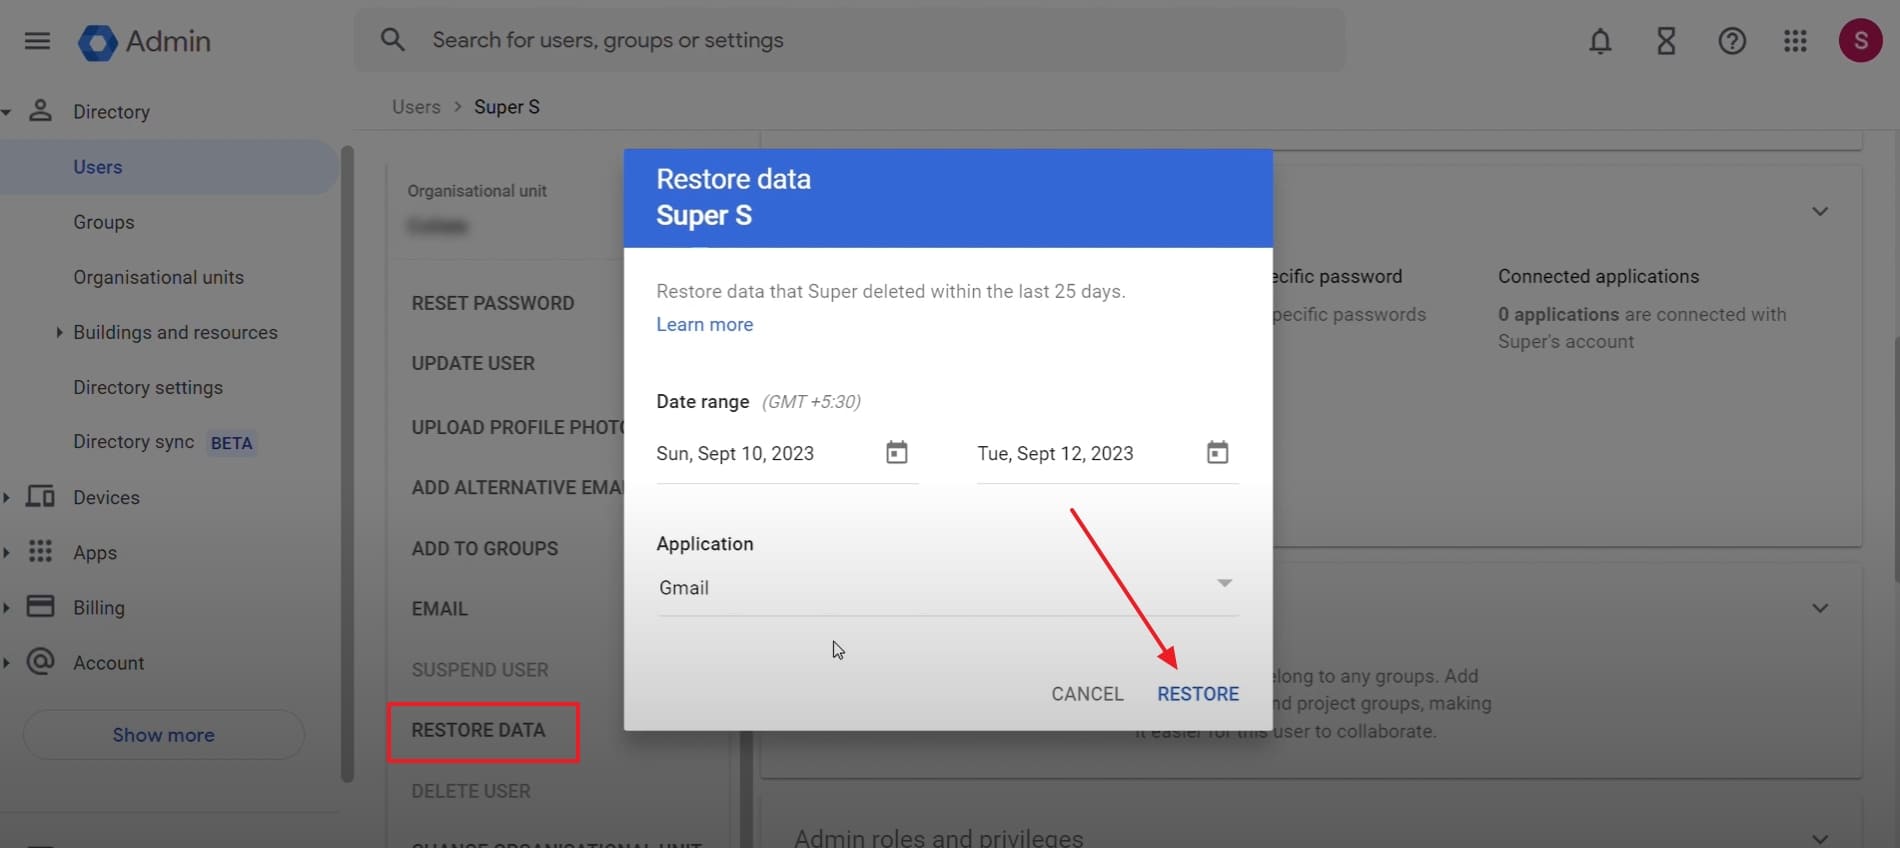Expand the Billing section in sidebar

click(x=8, y=607)
